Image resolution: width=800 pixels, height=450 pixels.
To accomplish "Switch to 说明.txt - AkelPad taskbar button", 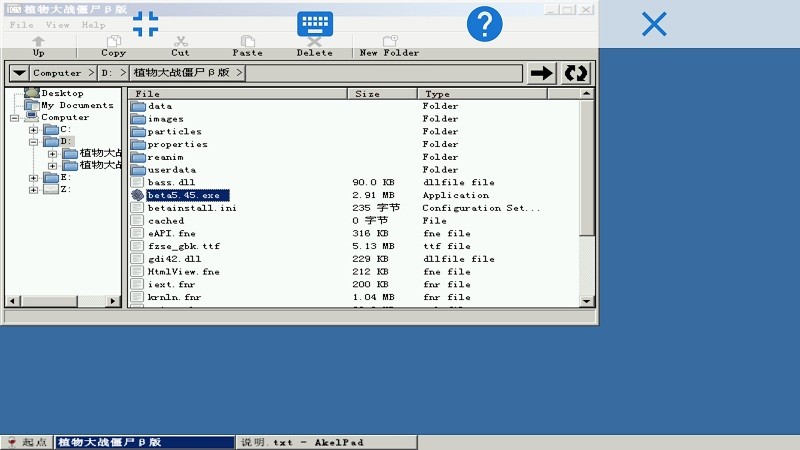I will pos(301,442).
